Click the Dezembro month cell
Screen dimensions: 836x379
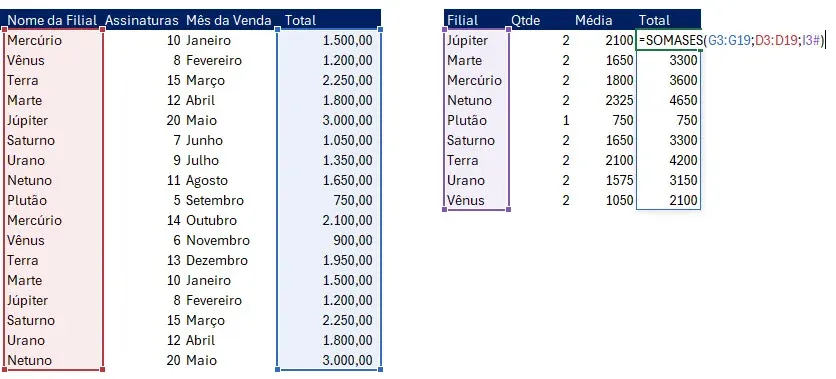(216, 260)
